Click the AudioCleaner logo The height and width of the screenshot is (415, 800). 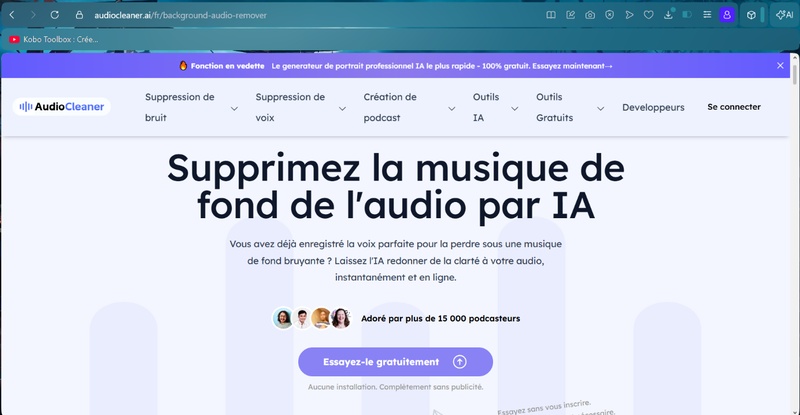(62, 107)
